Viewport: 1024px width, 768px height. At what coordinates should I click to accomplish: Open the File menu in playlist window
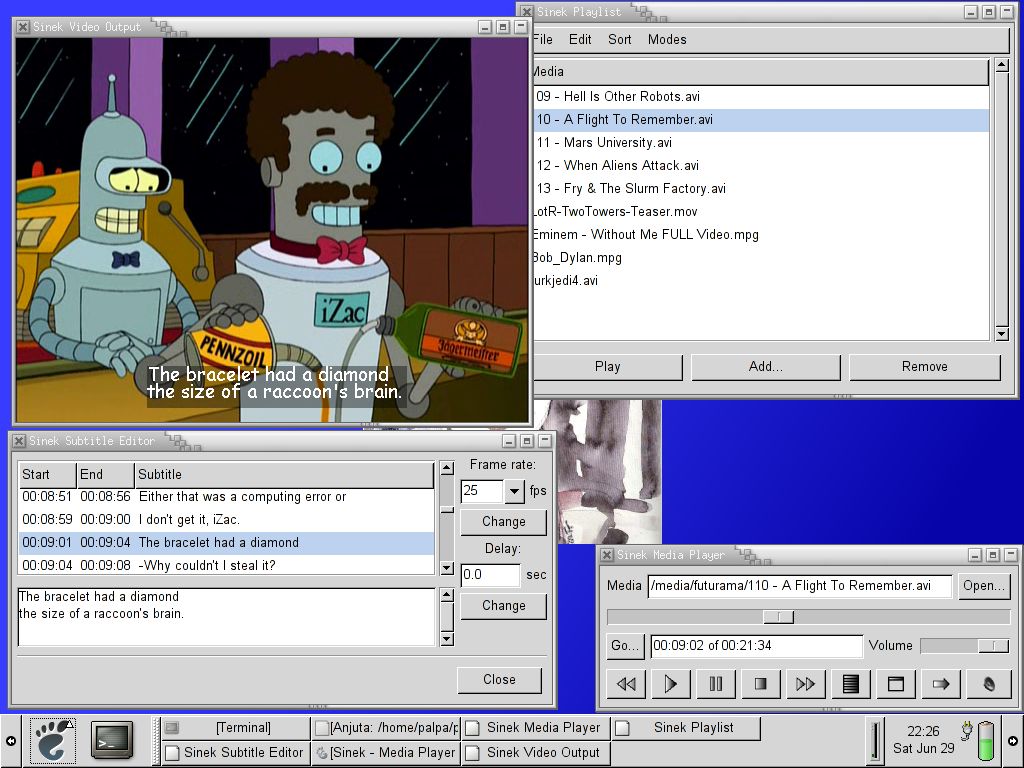pos(543,40)
